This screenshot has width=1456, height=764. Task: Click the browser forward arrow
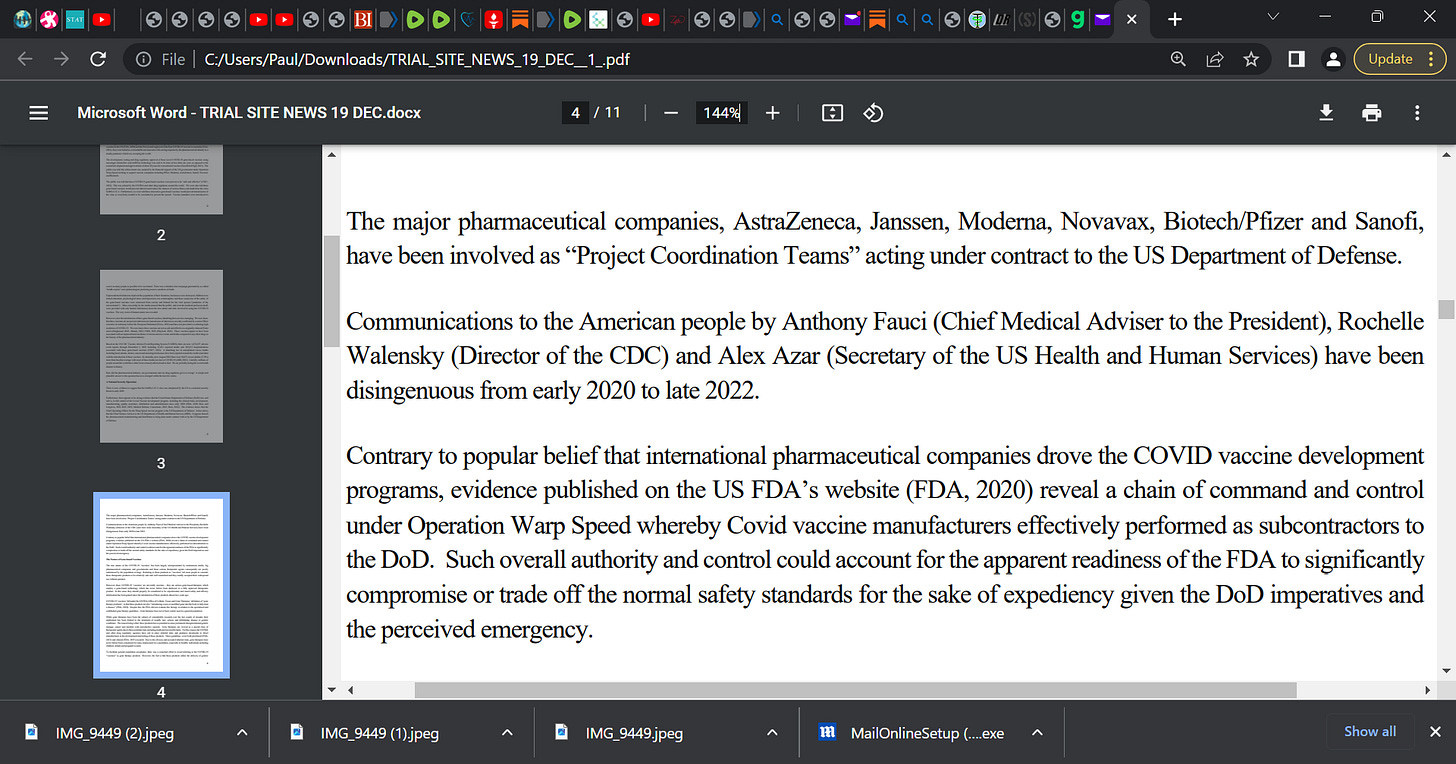coord(61,59)
